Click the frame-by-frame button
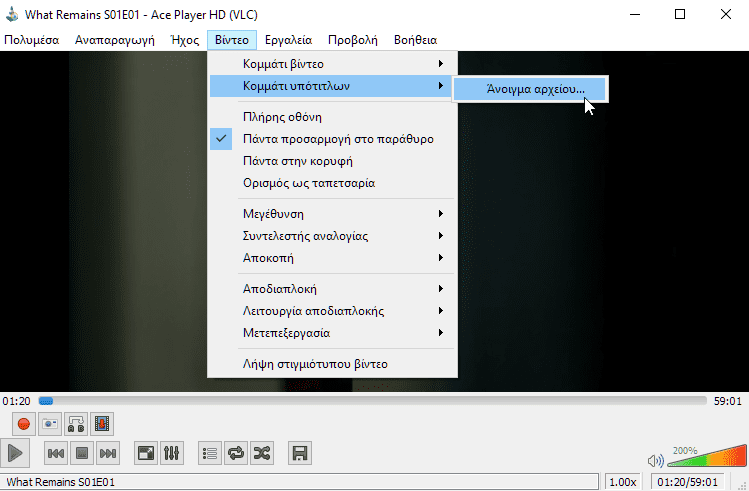 click(x=102, y=424)
